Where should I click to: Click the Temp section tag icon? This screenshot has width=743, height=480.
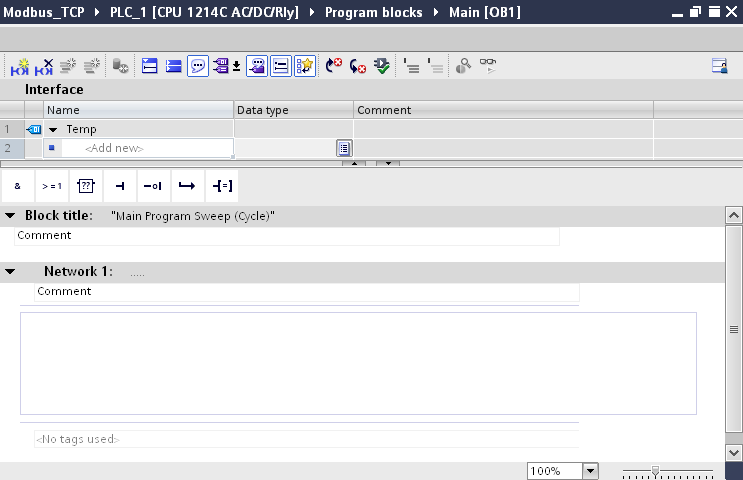34,129
